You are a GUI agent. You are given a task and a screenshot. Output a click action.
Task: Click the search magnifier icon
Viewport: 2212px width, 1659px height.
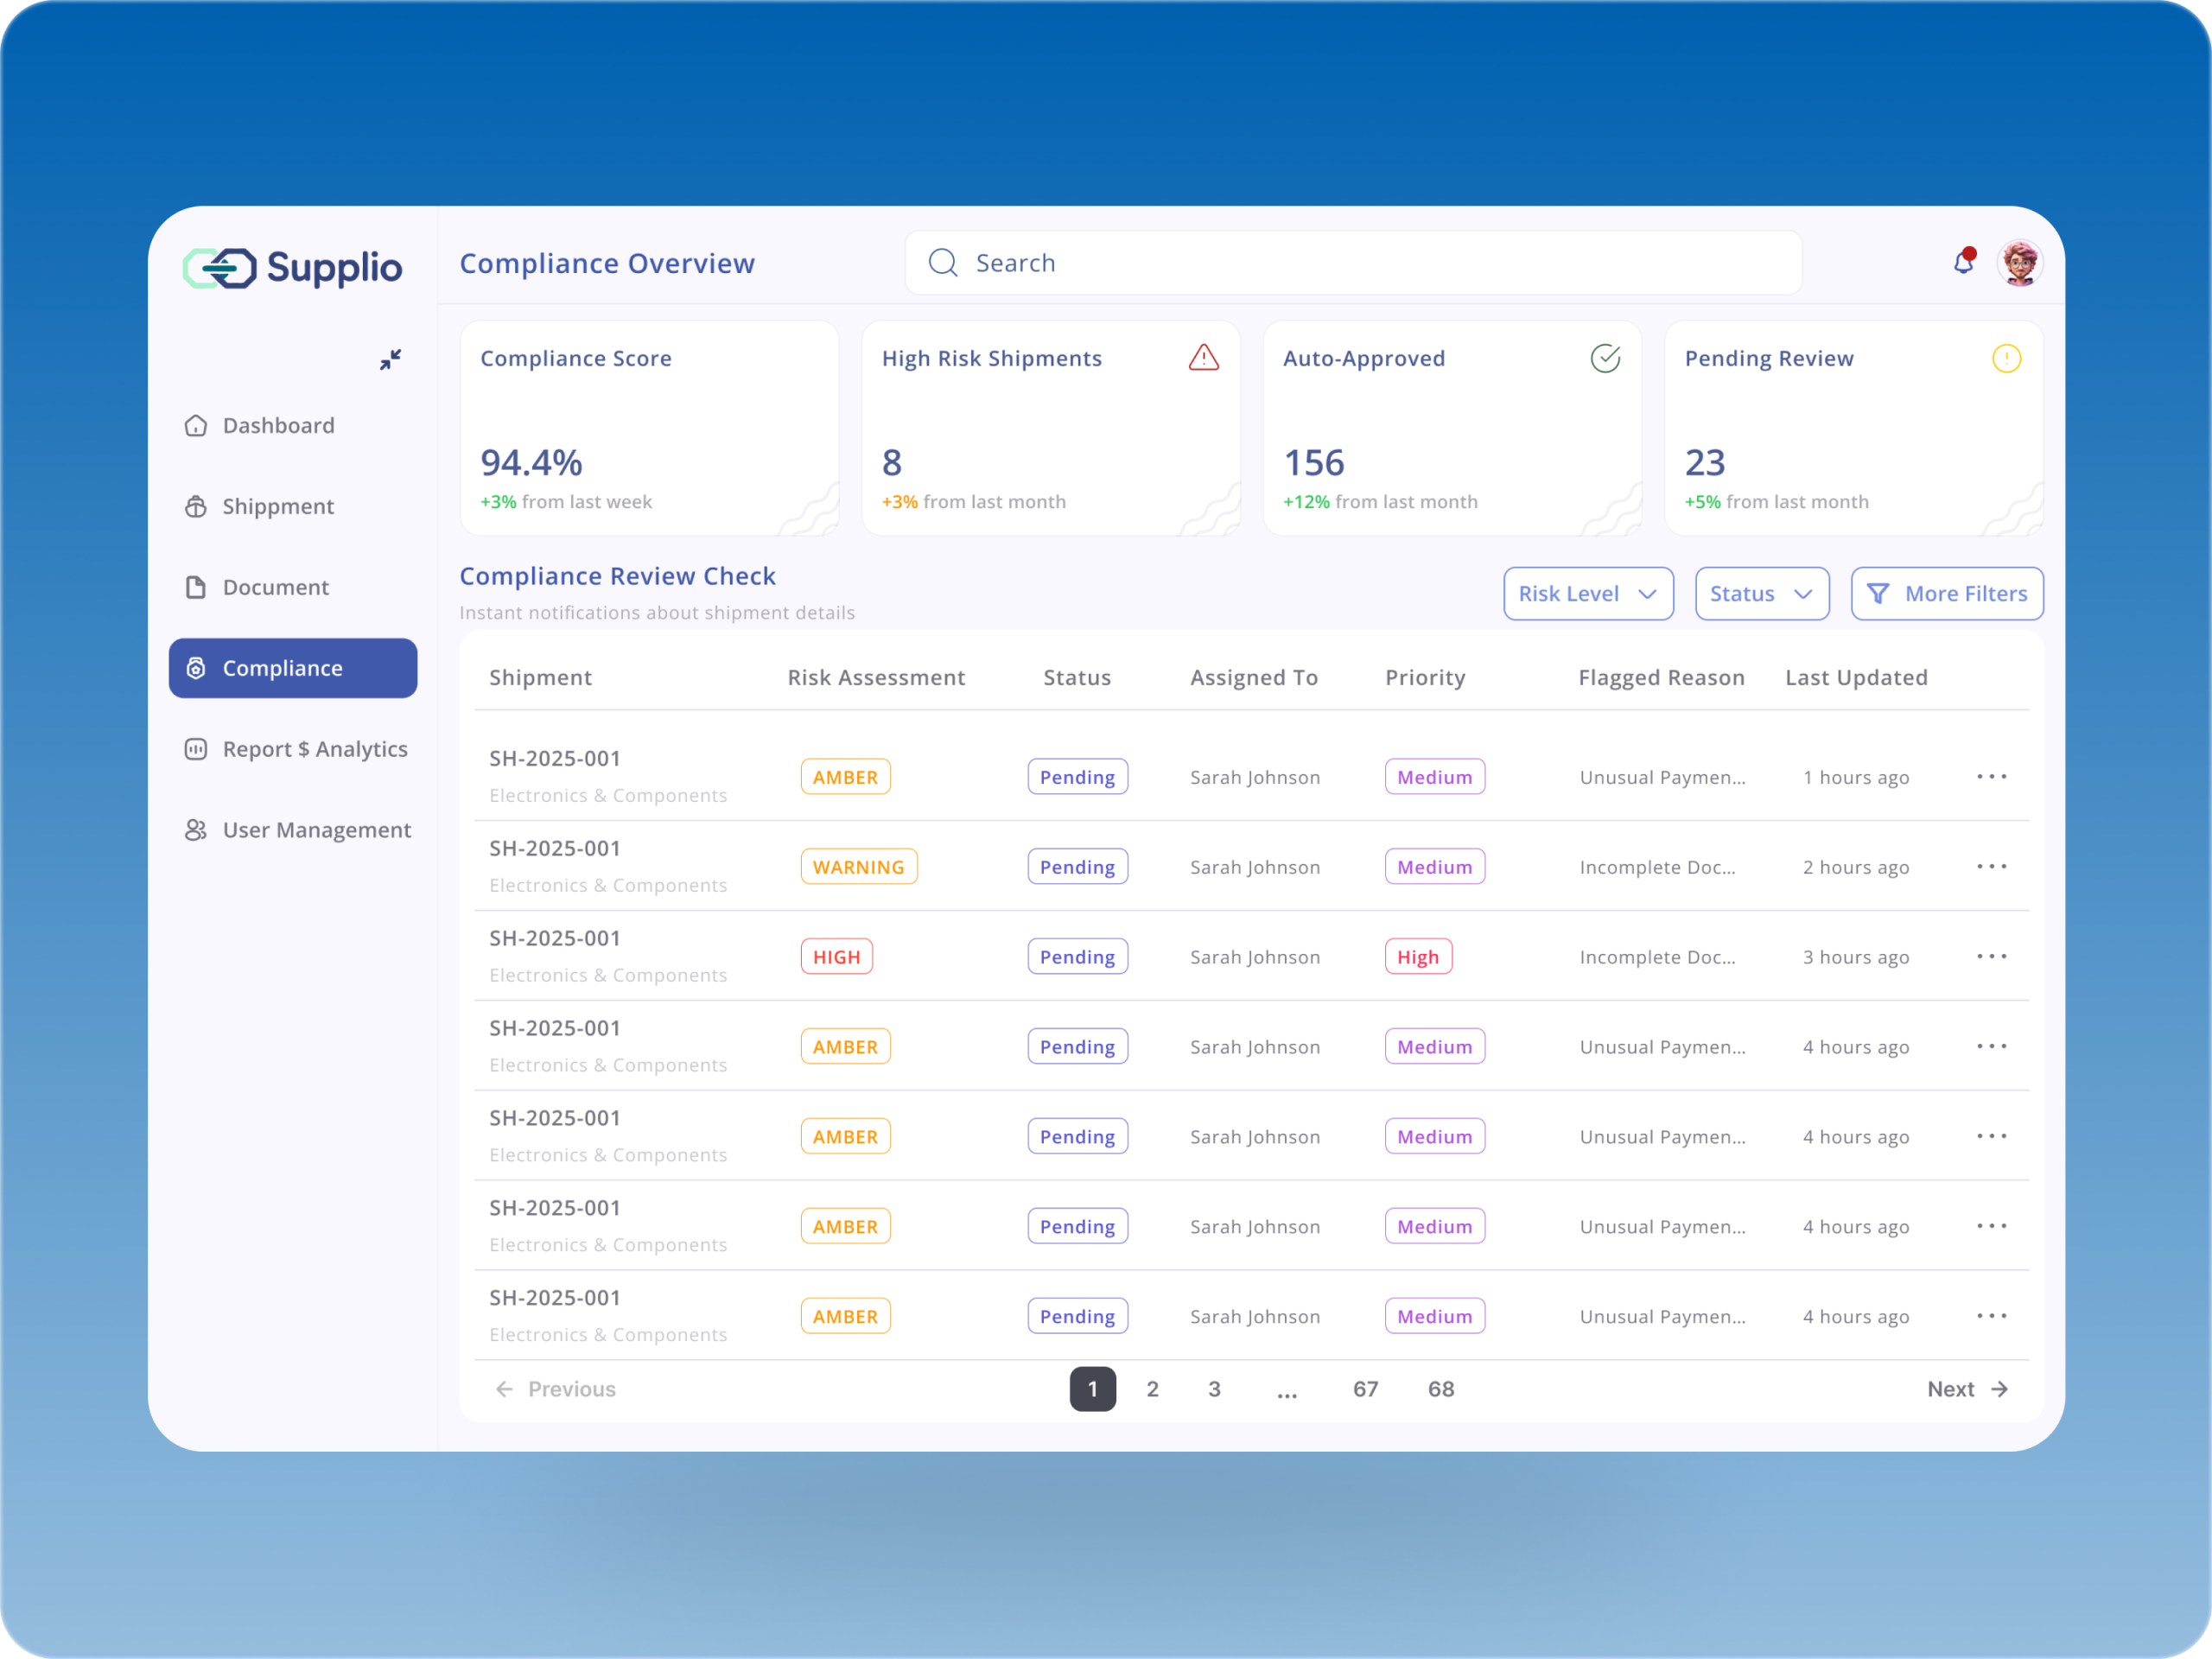click(943, 263)
